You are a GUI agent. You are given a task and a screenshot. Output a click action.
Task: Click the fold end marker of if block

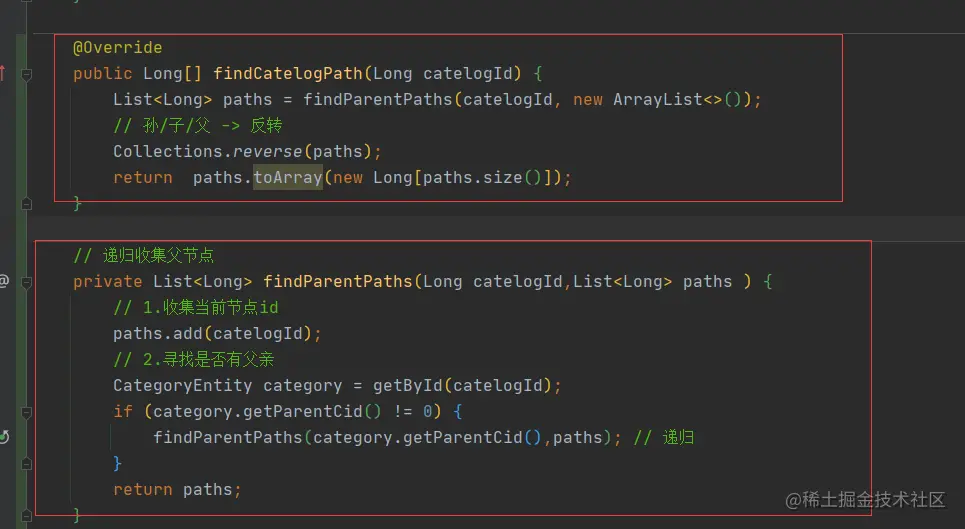26,464
